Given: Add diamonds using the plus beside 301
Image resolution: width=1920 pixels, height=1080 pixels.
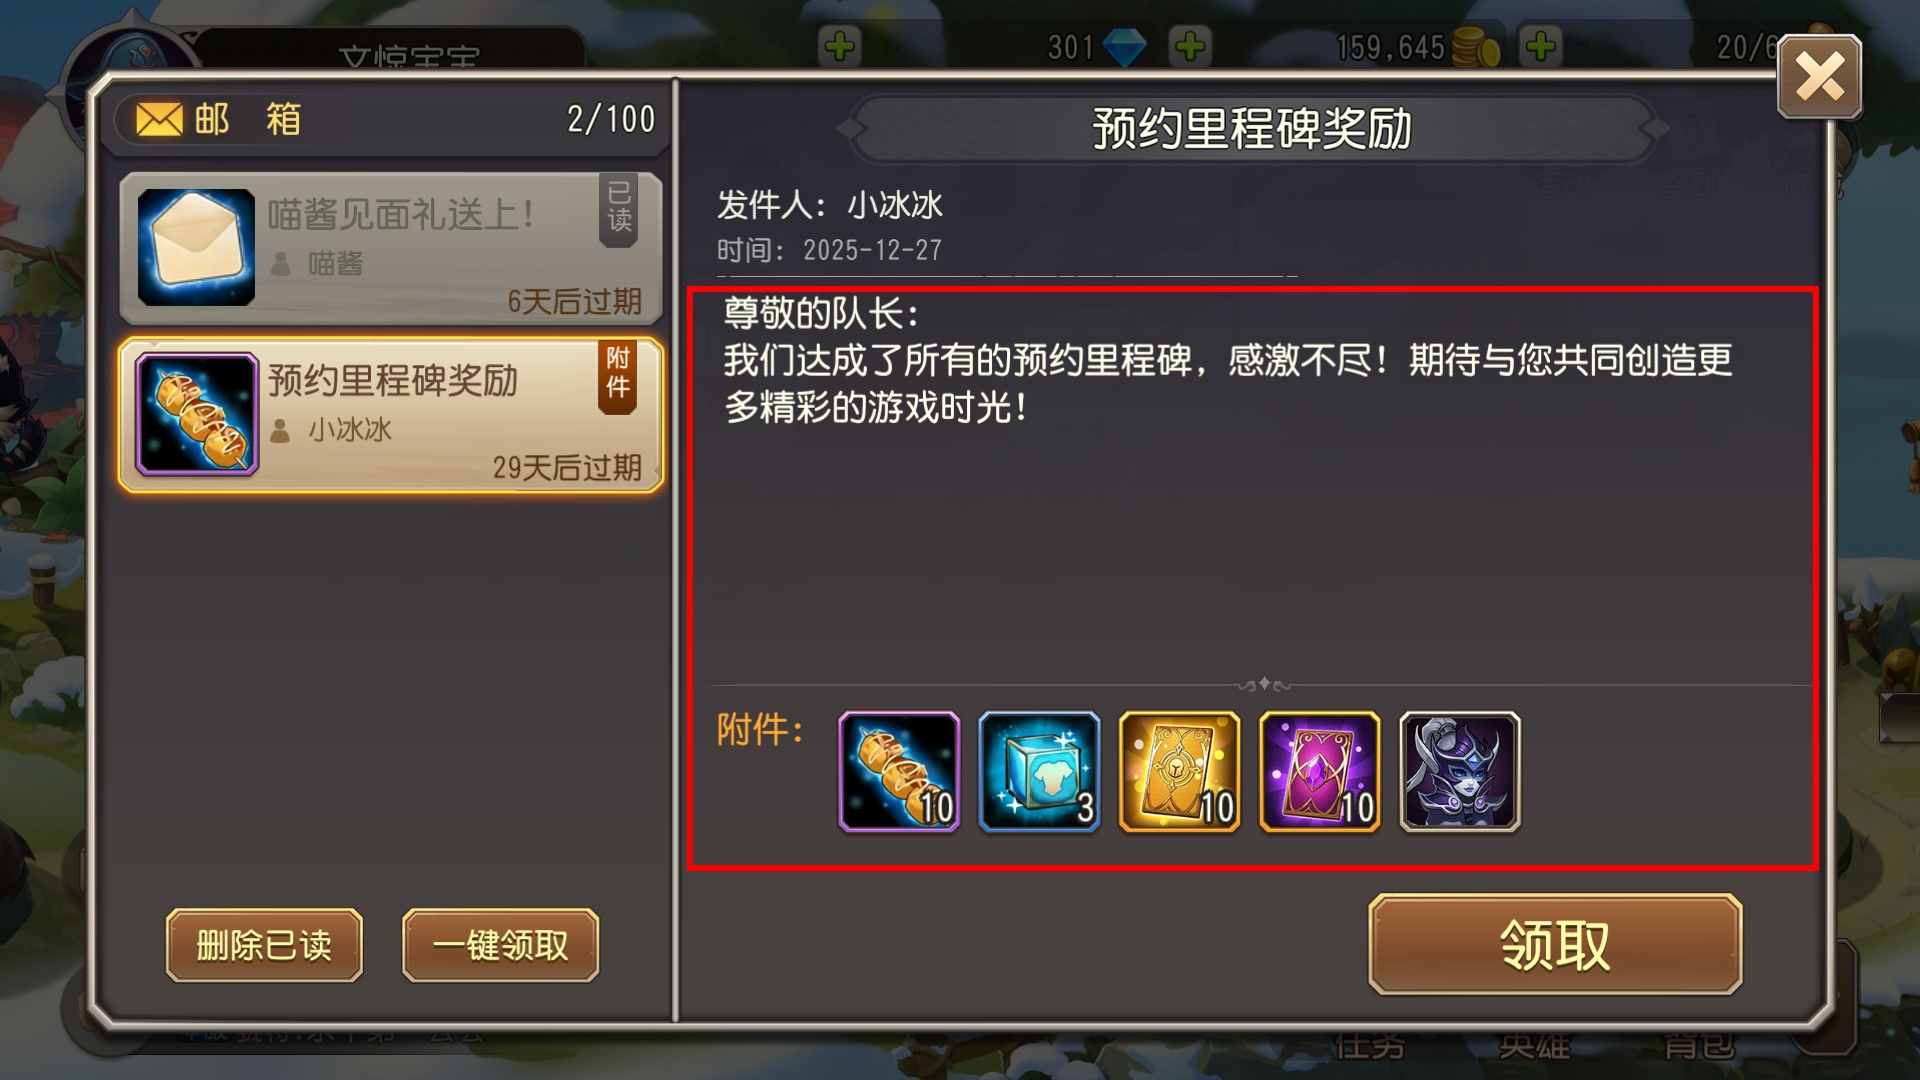Looking at the screenshot, I should [x=1190, y=46].
